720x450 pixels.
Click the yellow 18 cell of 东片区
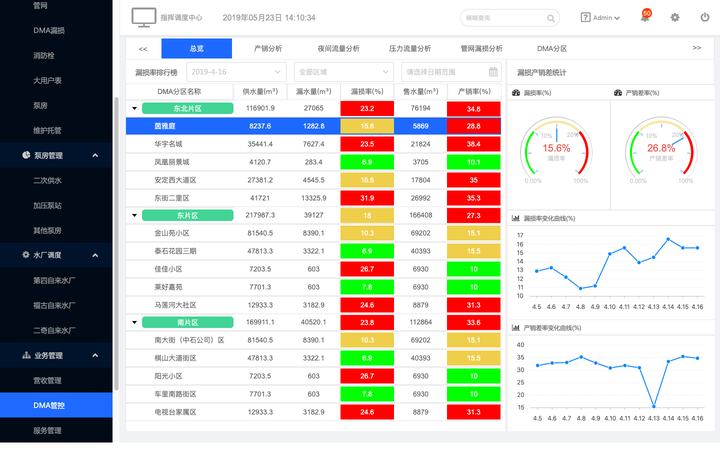pos(367,215)
